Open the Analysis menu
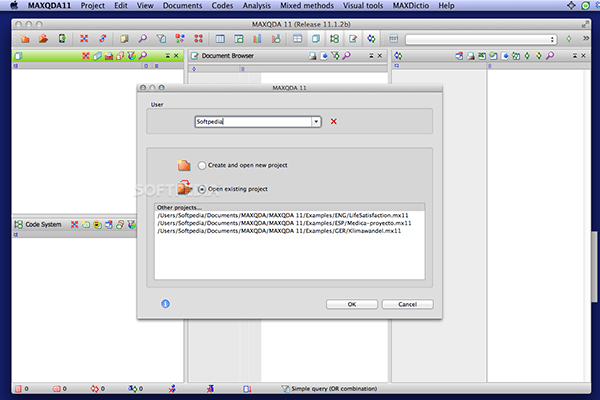 [x=257, y=6]
